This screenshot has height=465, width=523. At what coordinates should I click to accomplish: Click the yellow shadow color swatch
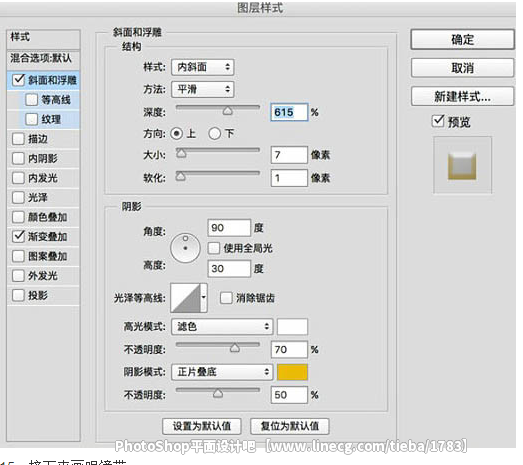[292, 372]
